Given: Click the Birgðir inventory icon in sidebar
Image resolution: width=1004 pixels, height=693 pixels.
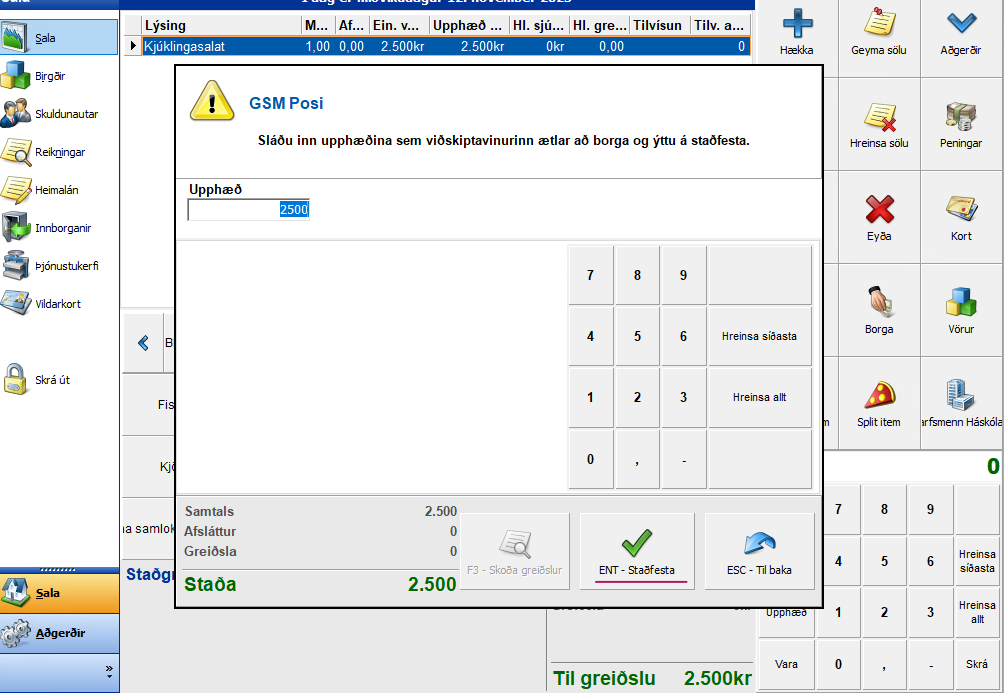Looking at the screenshot, I should pyautogui.click(x=17, y=76).
